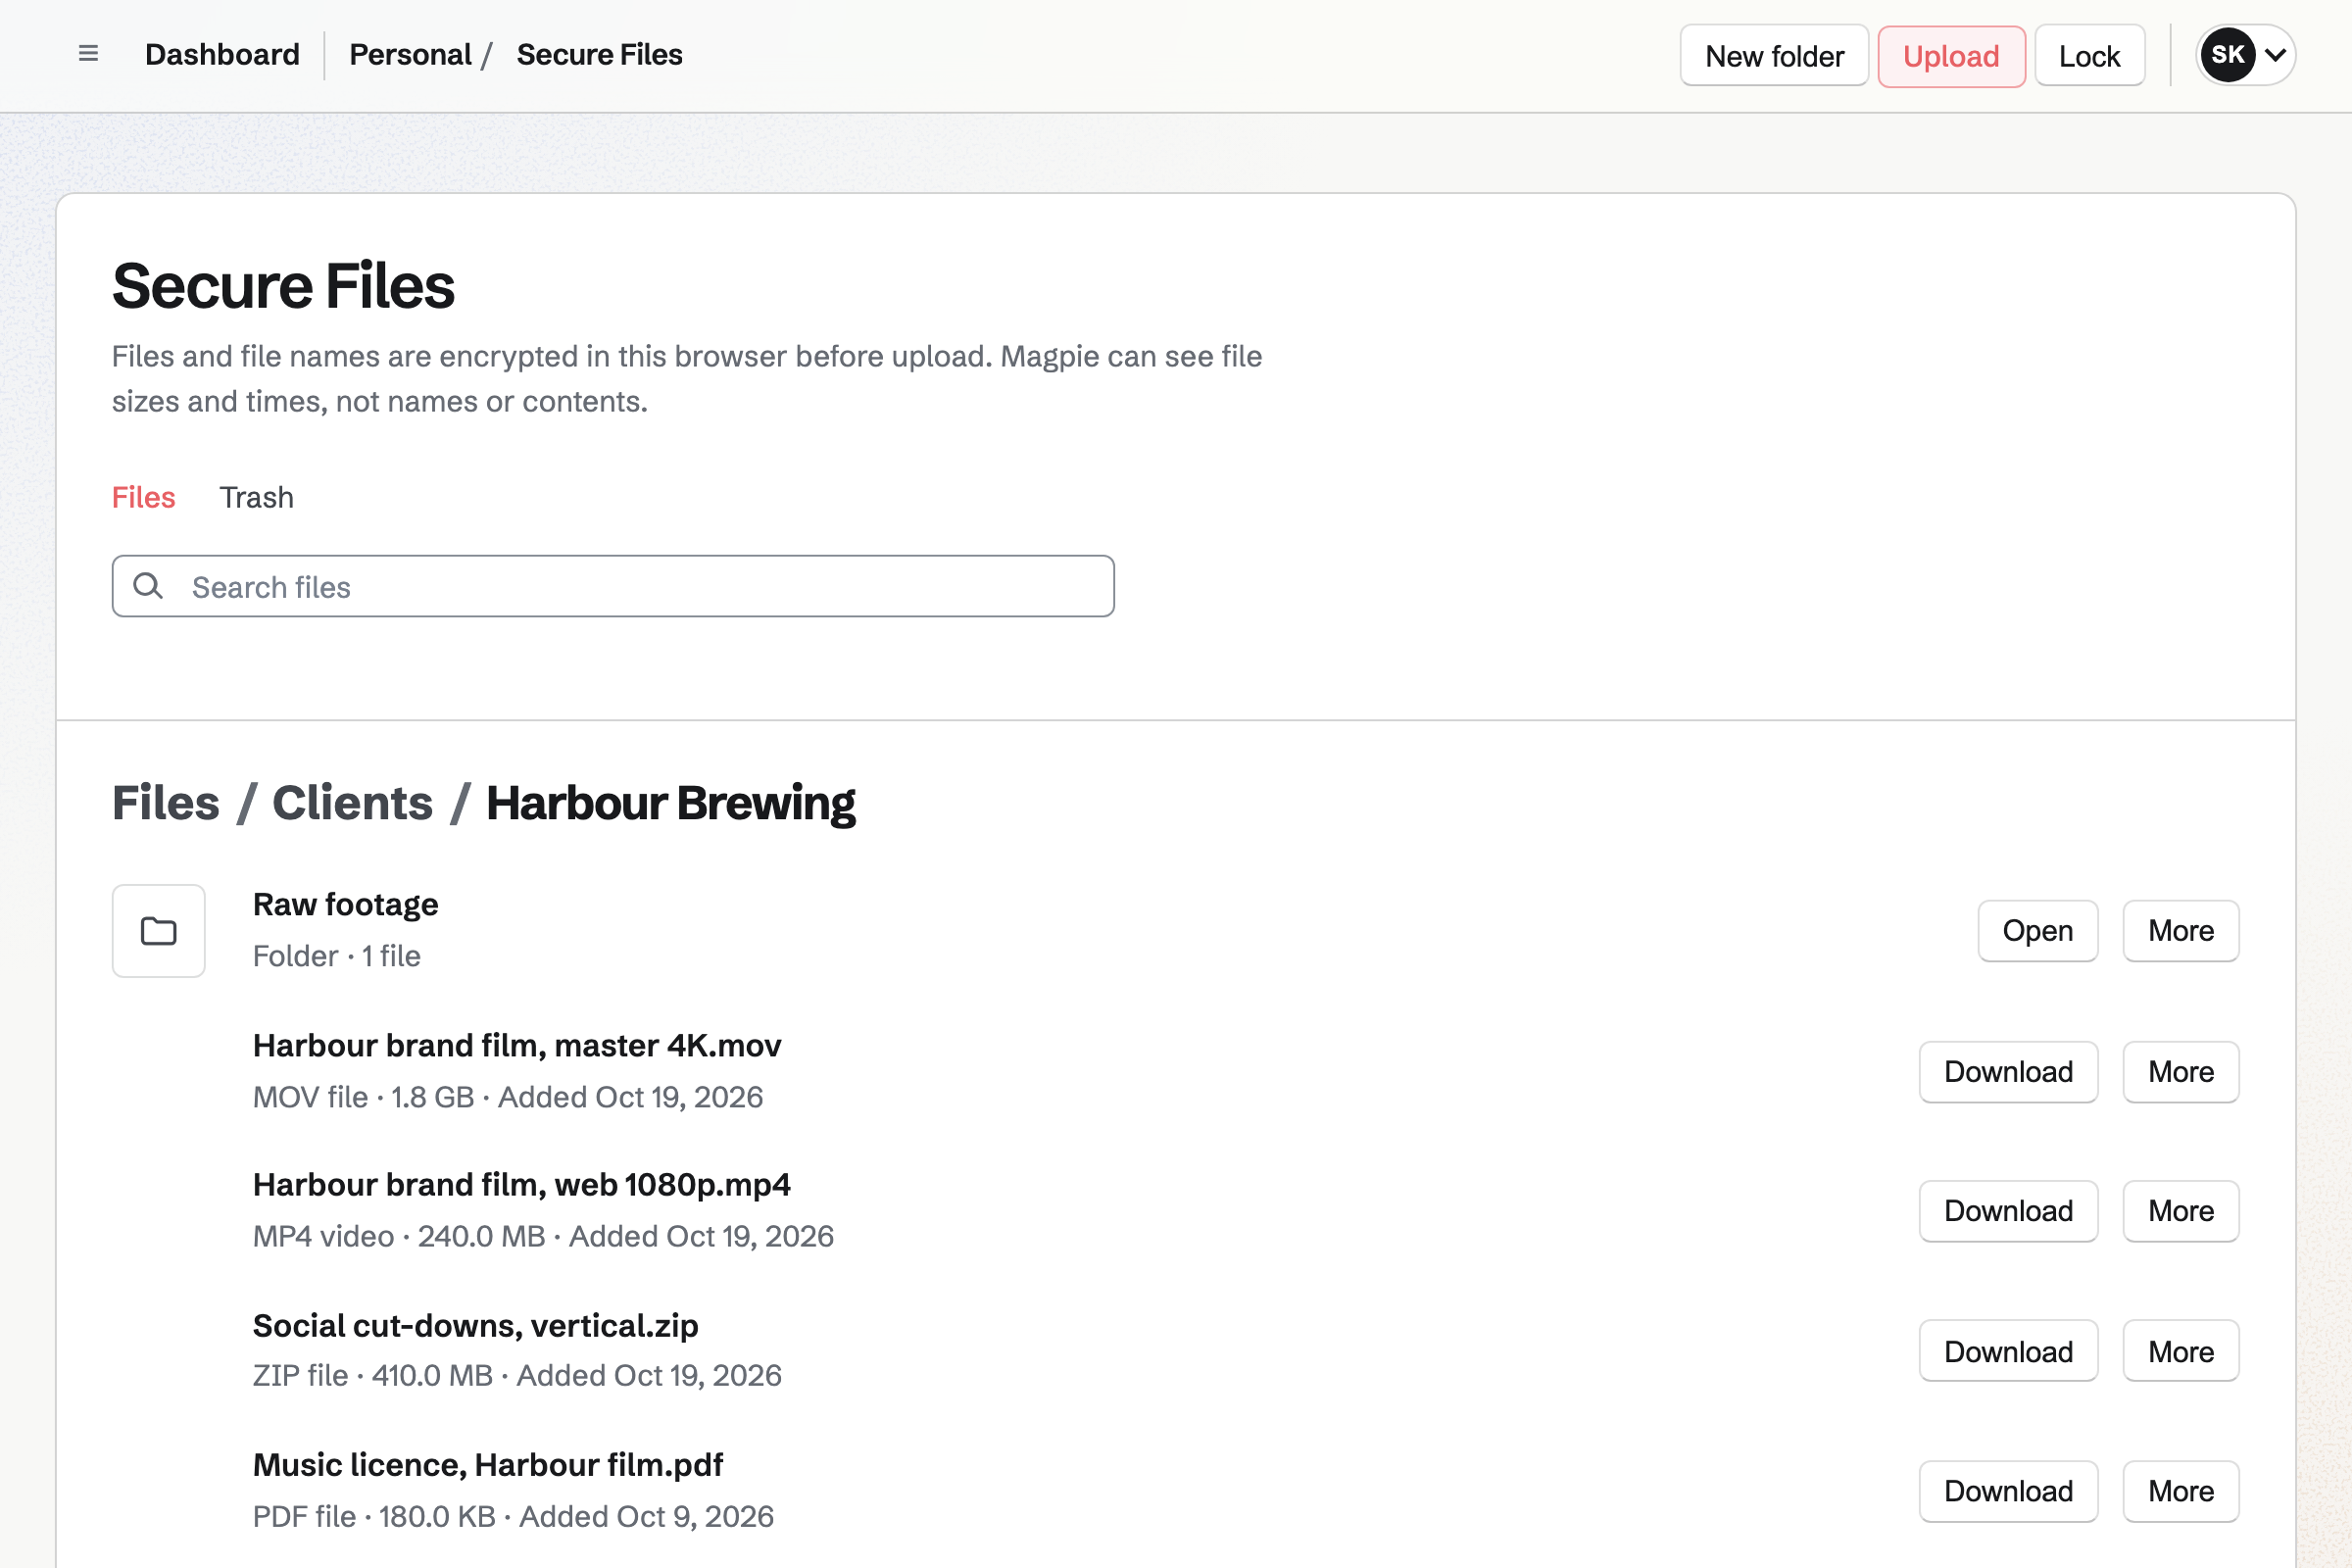Download Social cut-downs, vertical.zip
This screenshot has height=1568, width=2352.
(x=2008, y=1351)
